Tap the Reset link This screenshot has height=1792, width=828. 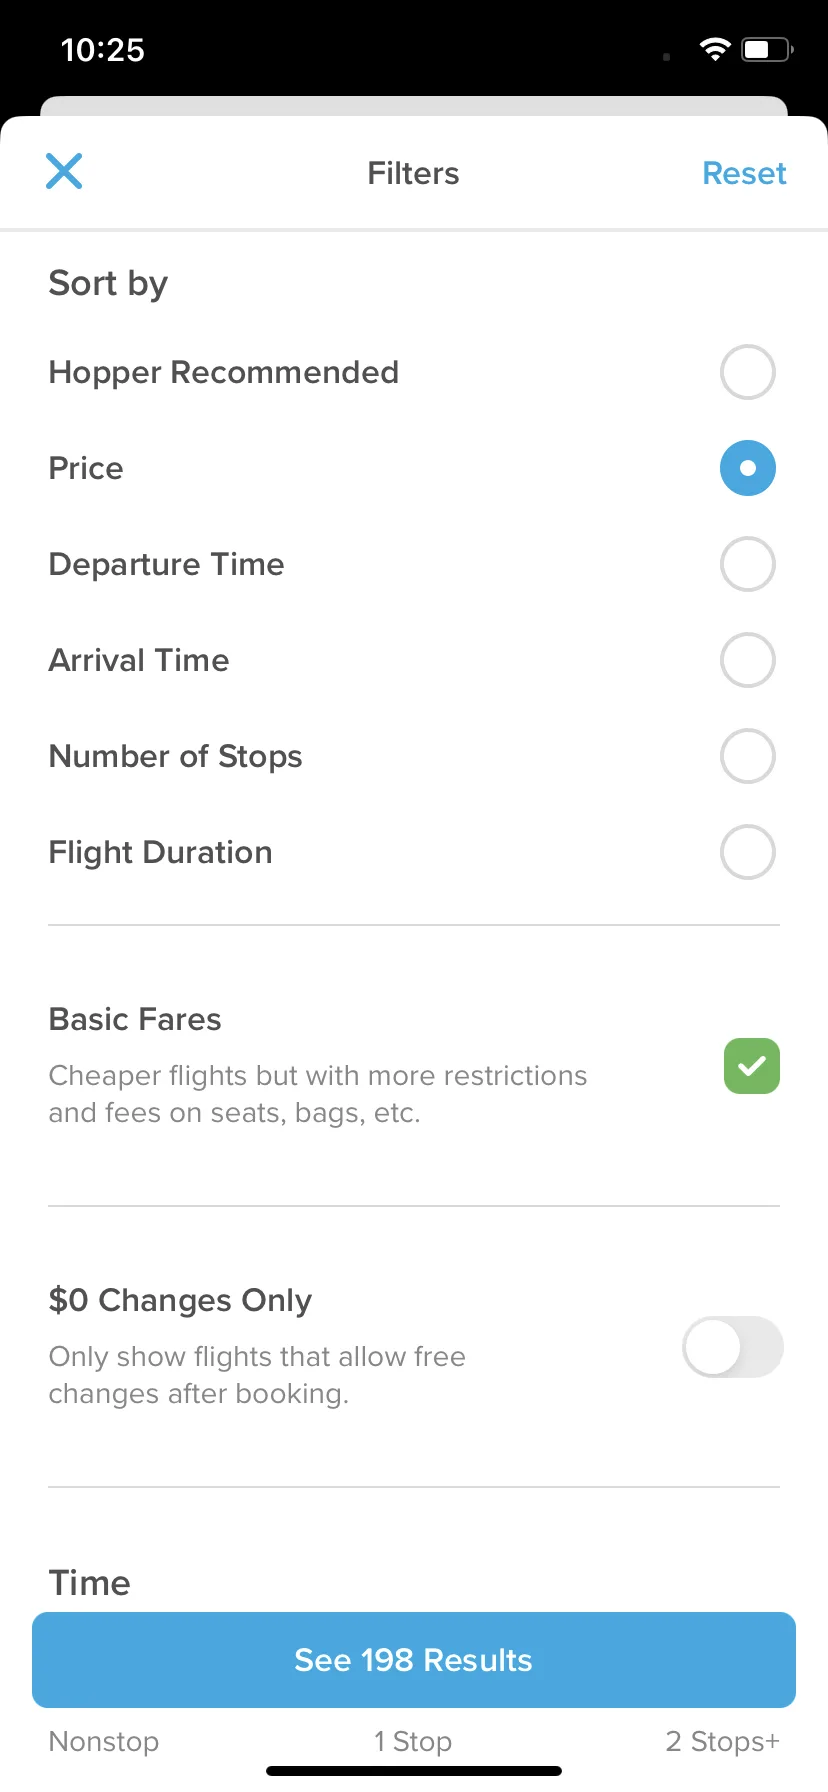tap(744, 173)
